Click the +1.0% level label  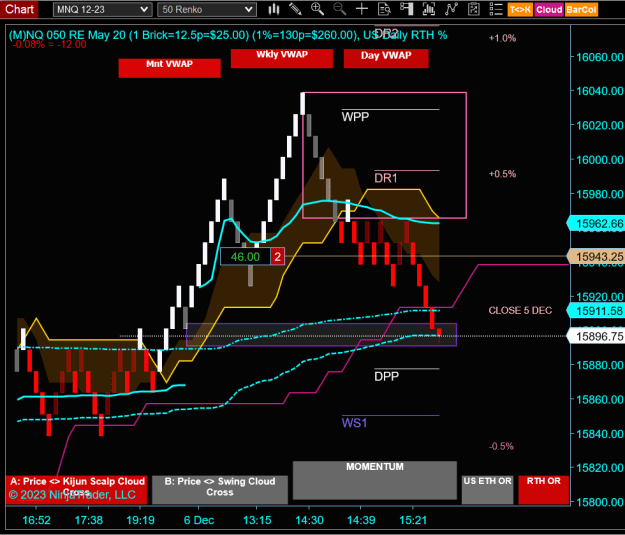(x=502, y=38)
